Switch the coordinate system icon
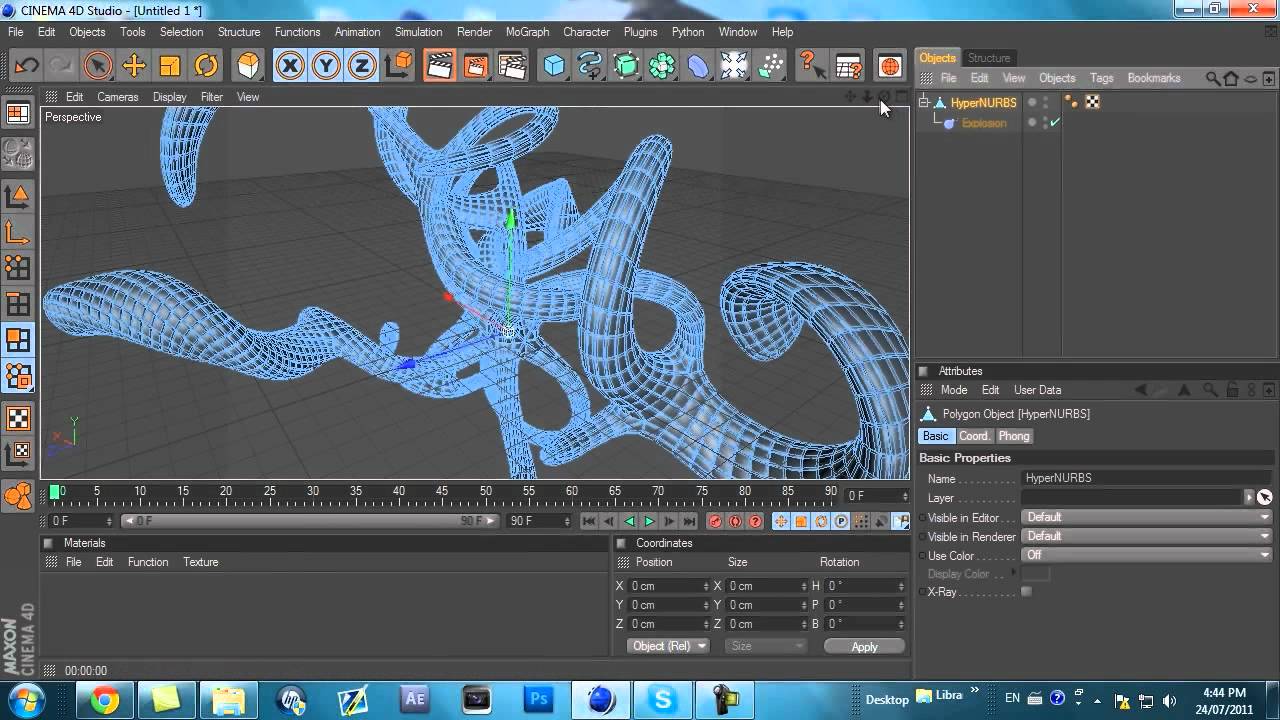1280x720 pixels. click(398, 66)
